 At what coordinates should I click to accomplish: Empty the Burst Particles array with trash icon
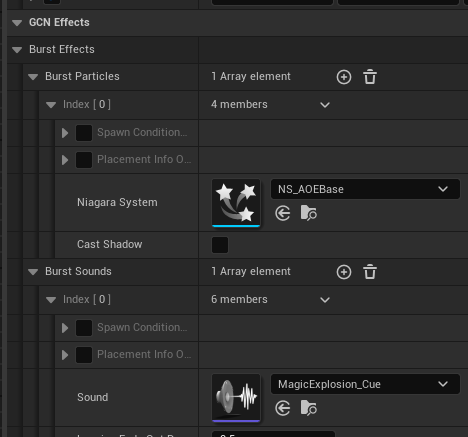coord(370,77)
